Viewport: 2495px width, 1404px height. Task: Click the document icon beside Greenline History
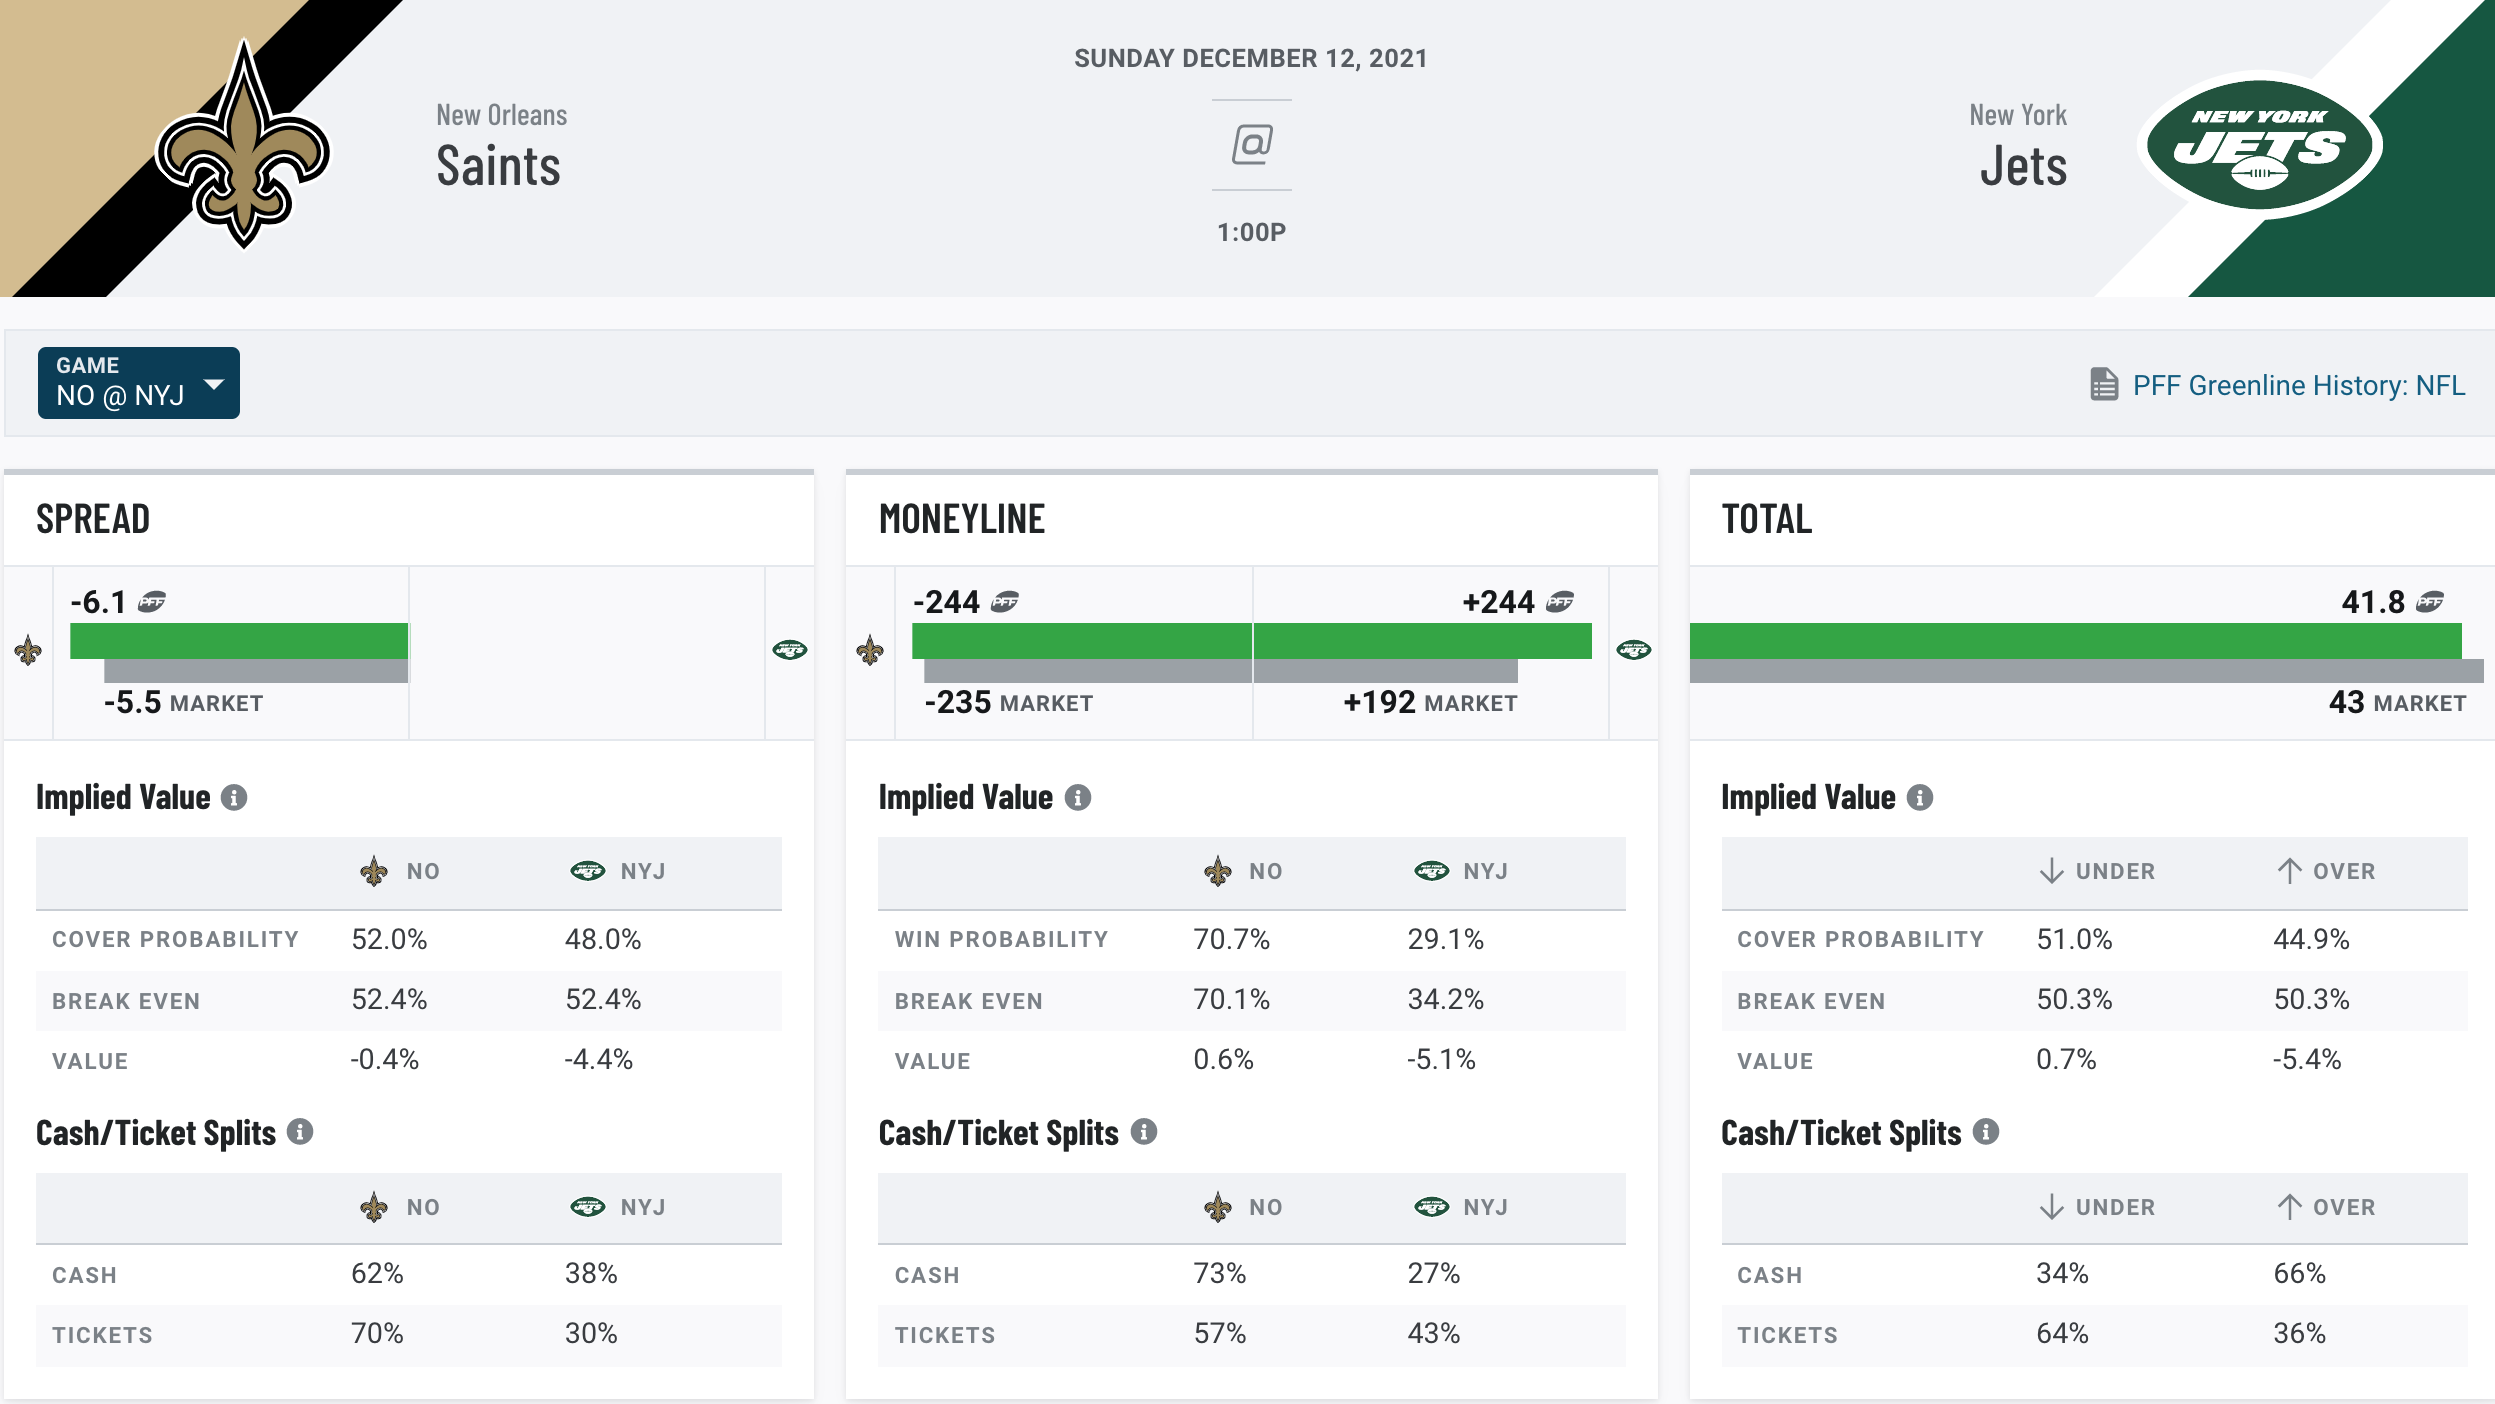2104,384
